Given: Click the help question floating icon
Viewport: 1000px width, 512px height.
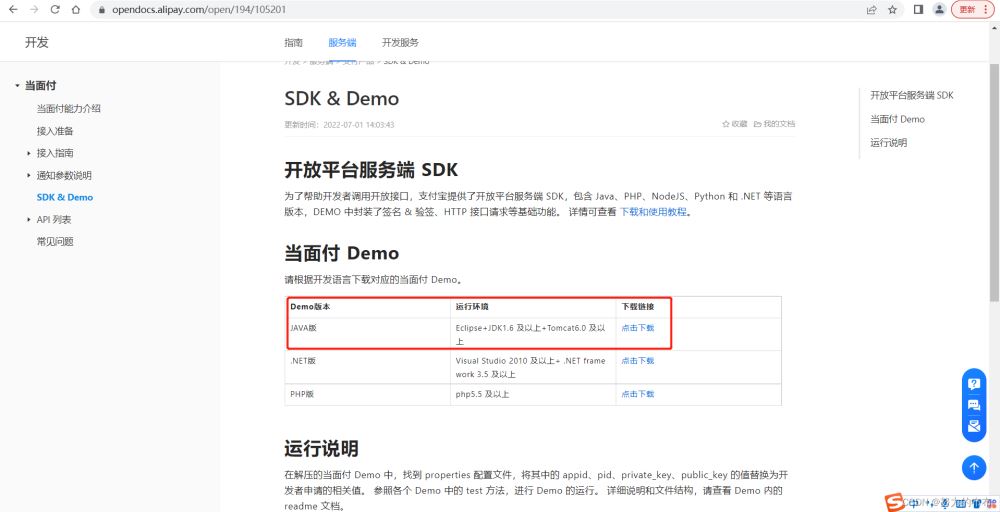Looking at the screenshot, I should pos(974,383).
